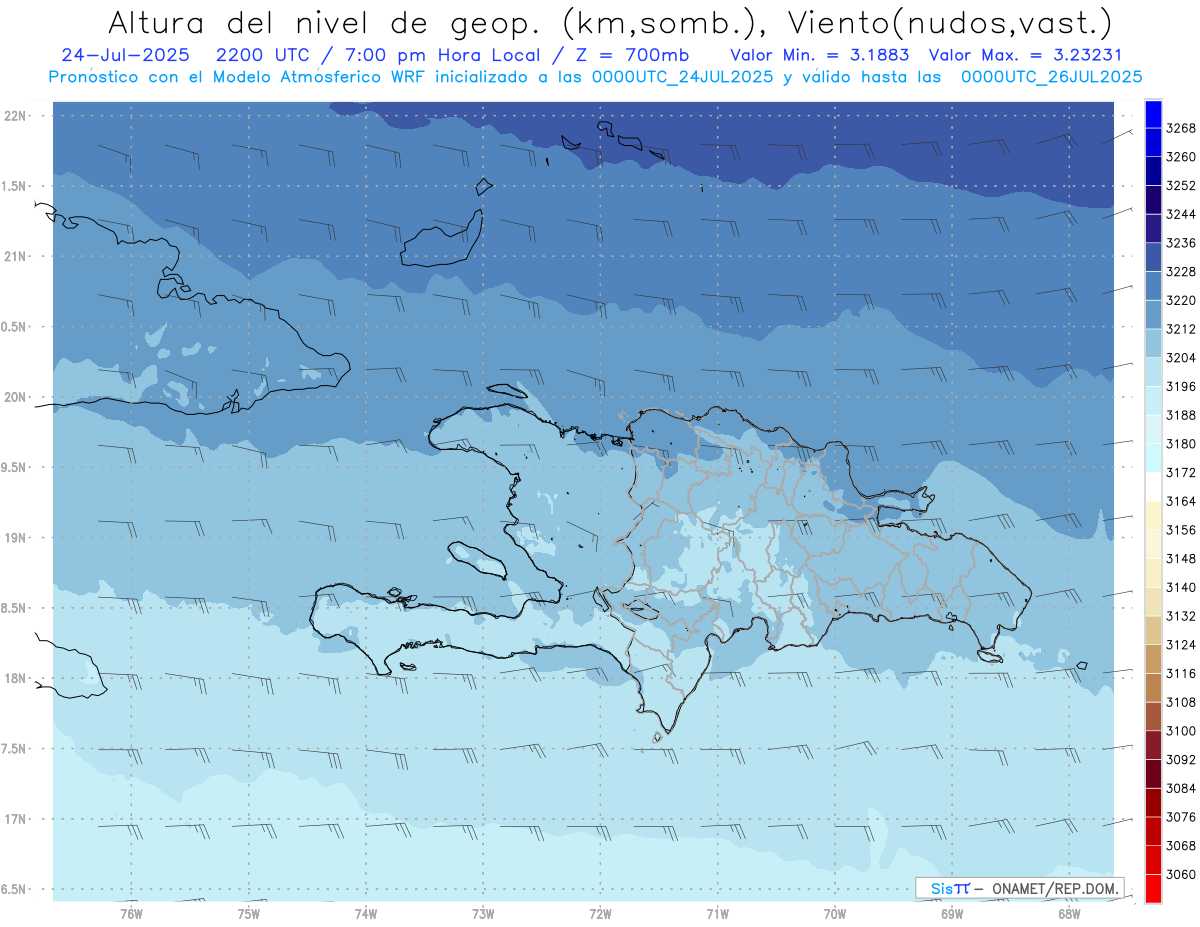Click the "19N" latitude label

point(15,537)
